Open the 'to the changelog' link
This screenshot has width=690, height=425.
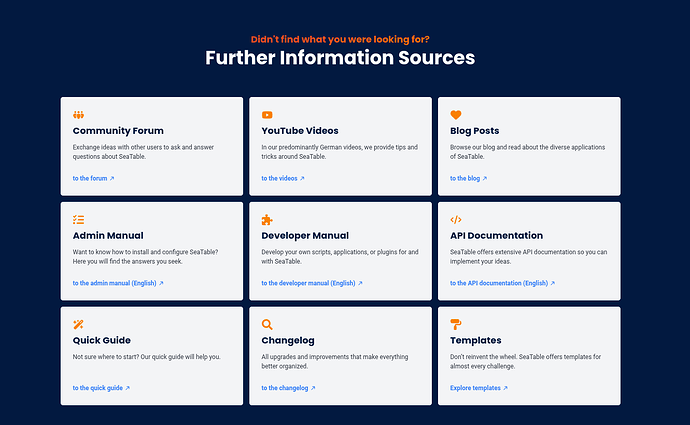(x=288, y=388)
